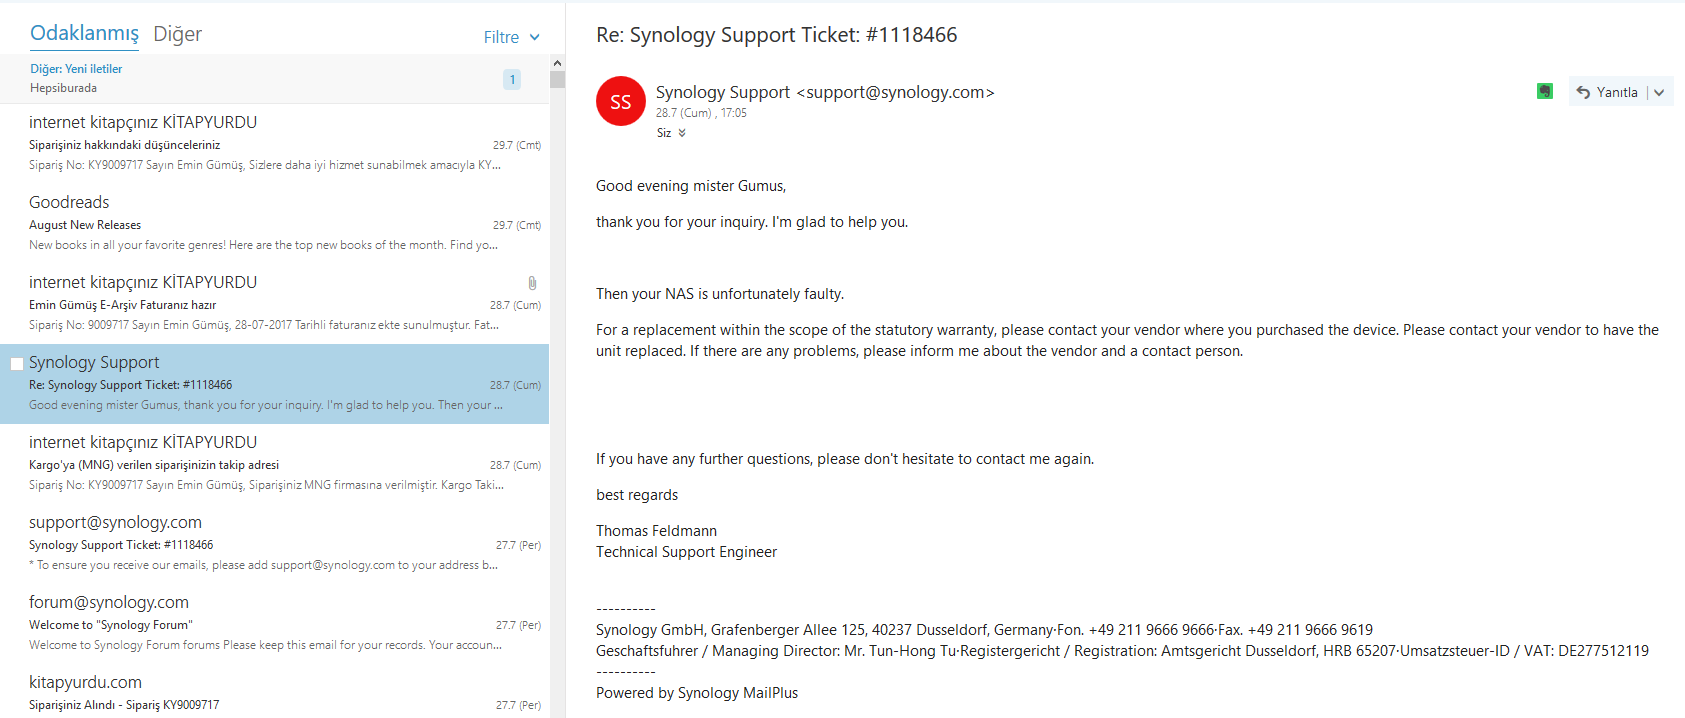
Task: Expand the recipient details chevron next to Siz
Action: pyautogui.click(x=682, y=133)
